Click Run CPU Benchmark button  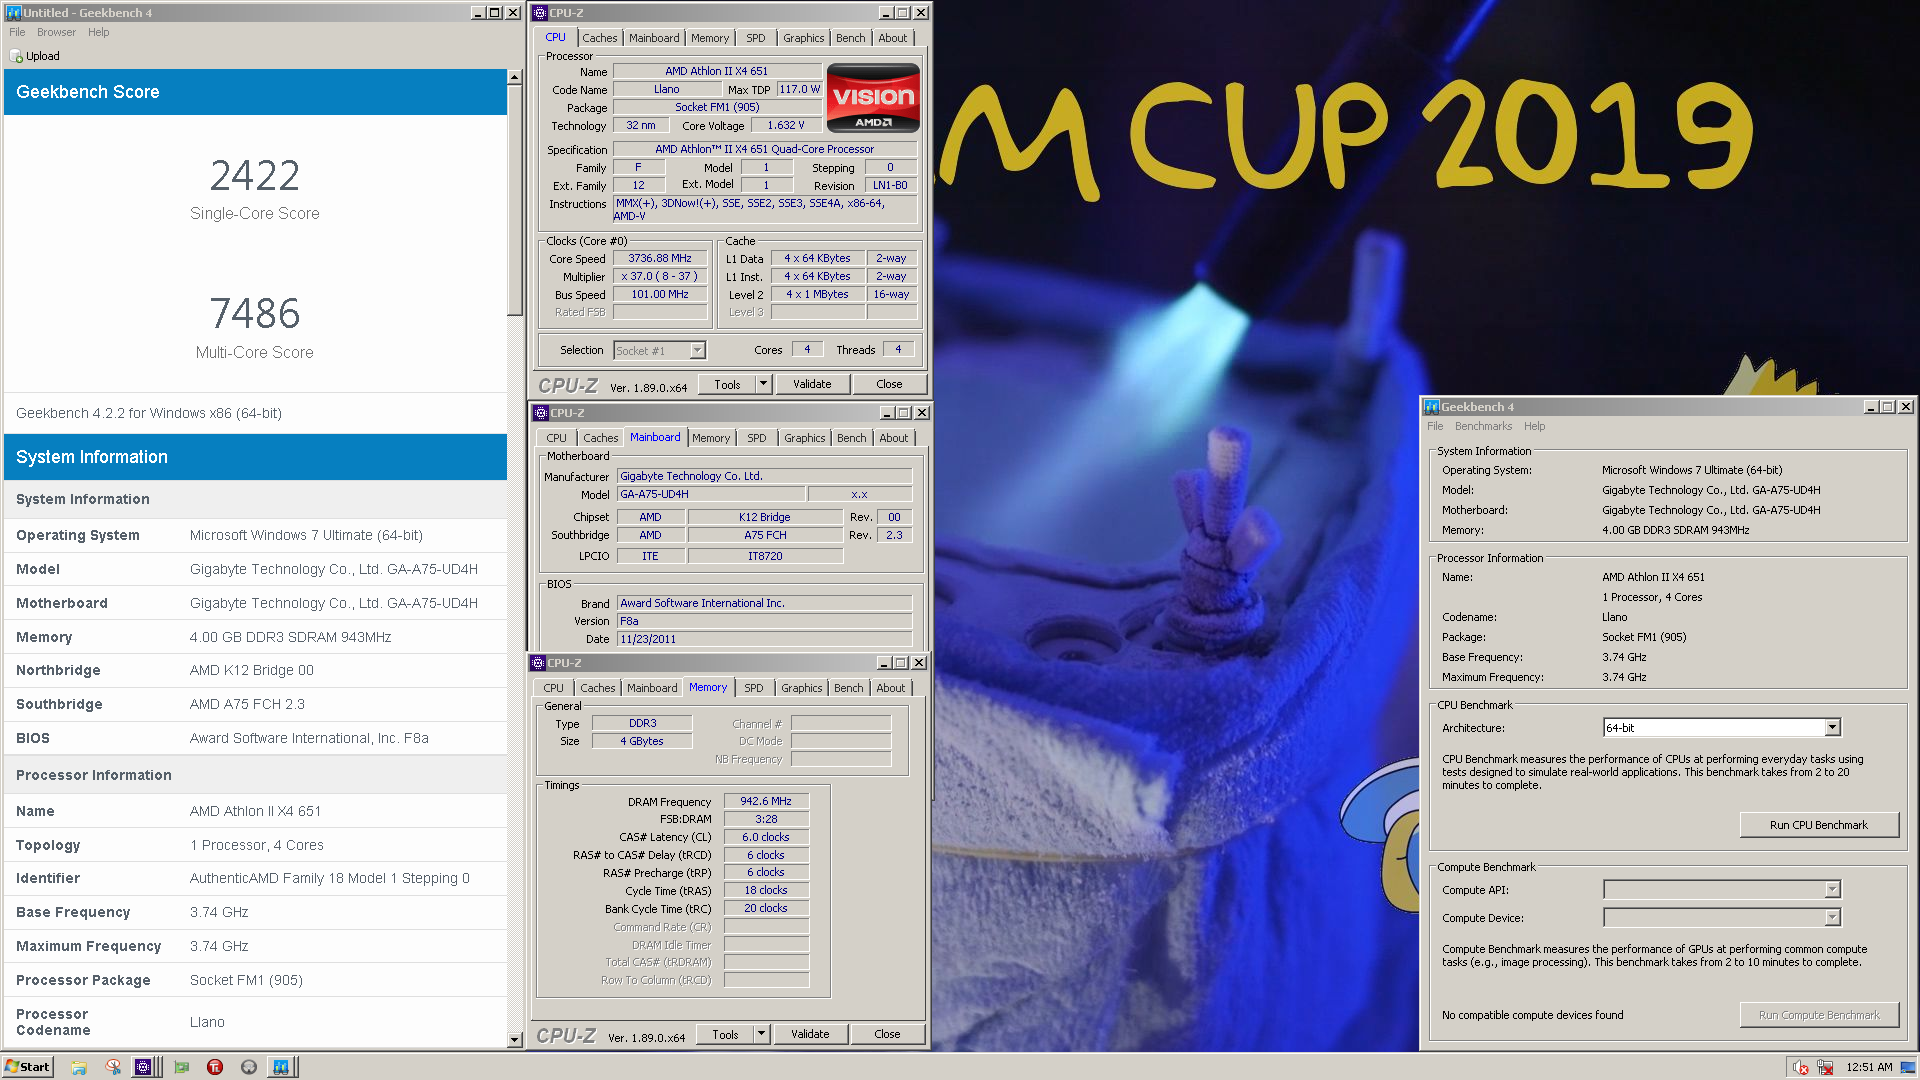pos(1818,825)
